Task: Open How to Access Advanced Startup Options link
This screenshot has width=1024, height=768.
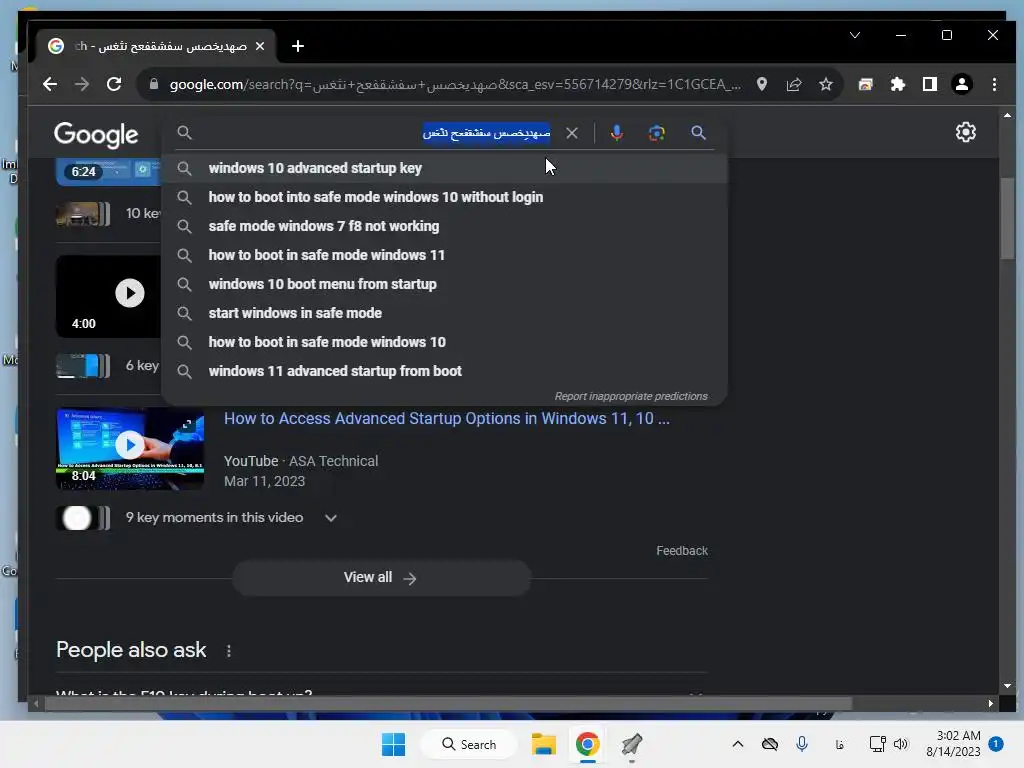Action: tap(447, 419)
